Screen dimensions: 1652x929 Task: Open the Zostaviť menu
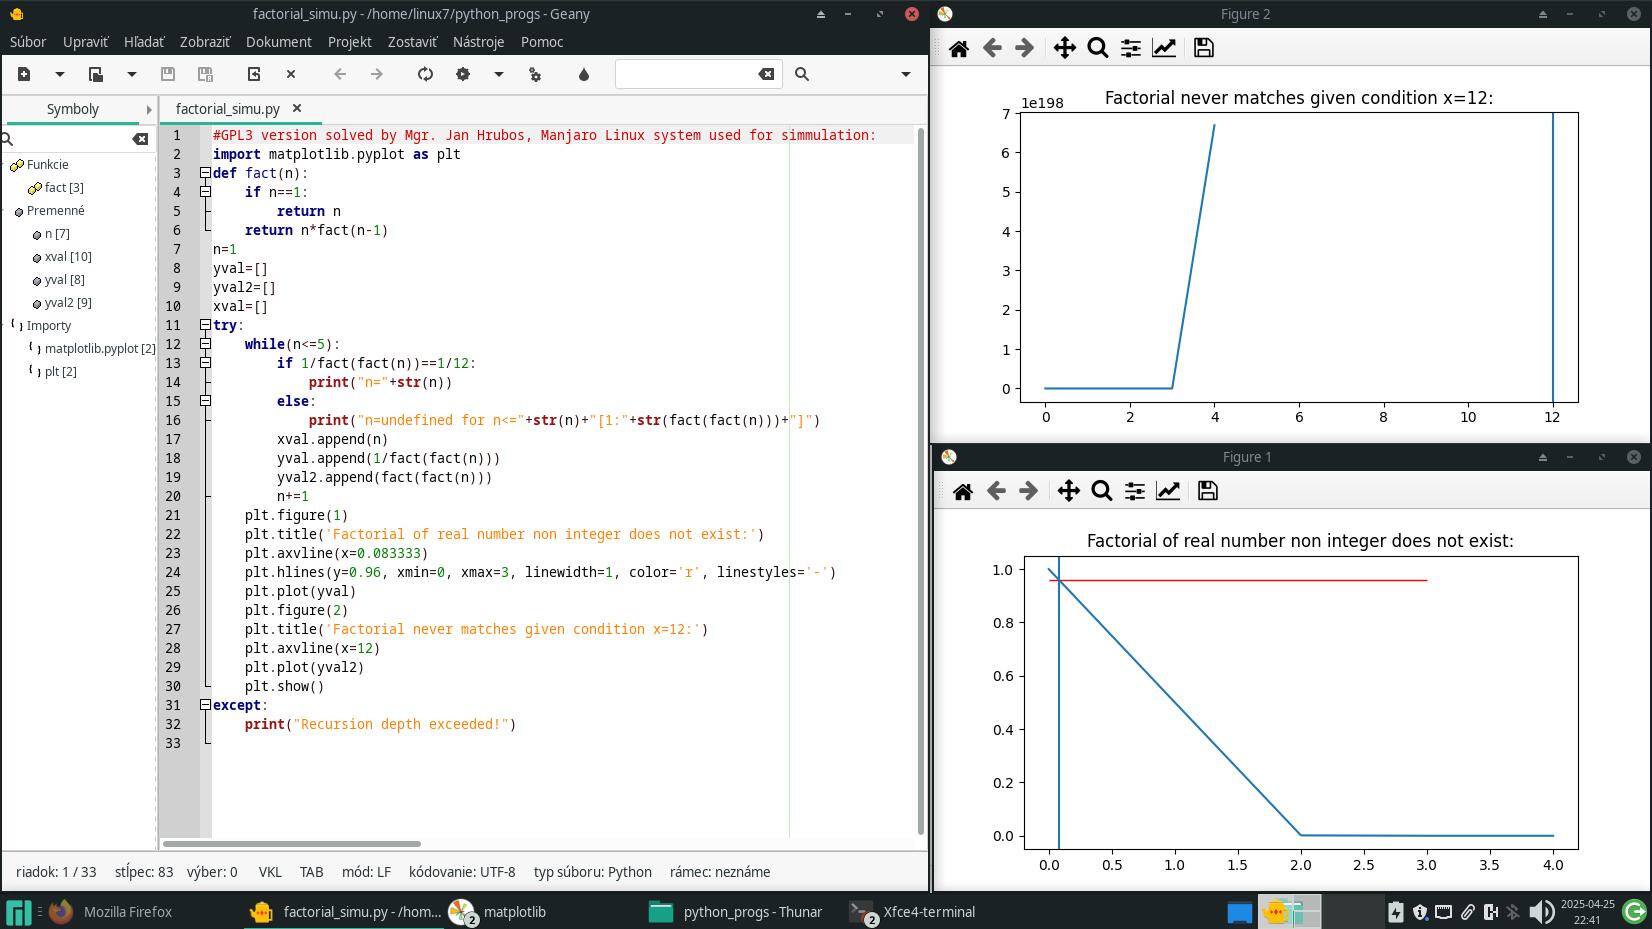pos(412,42)
